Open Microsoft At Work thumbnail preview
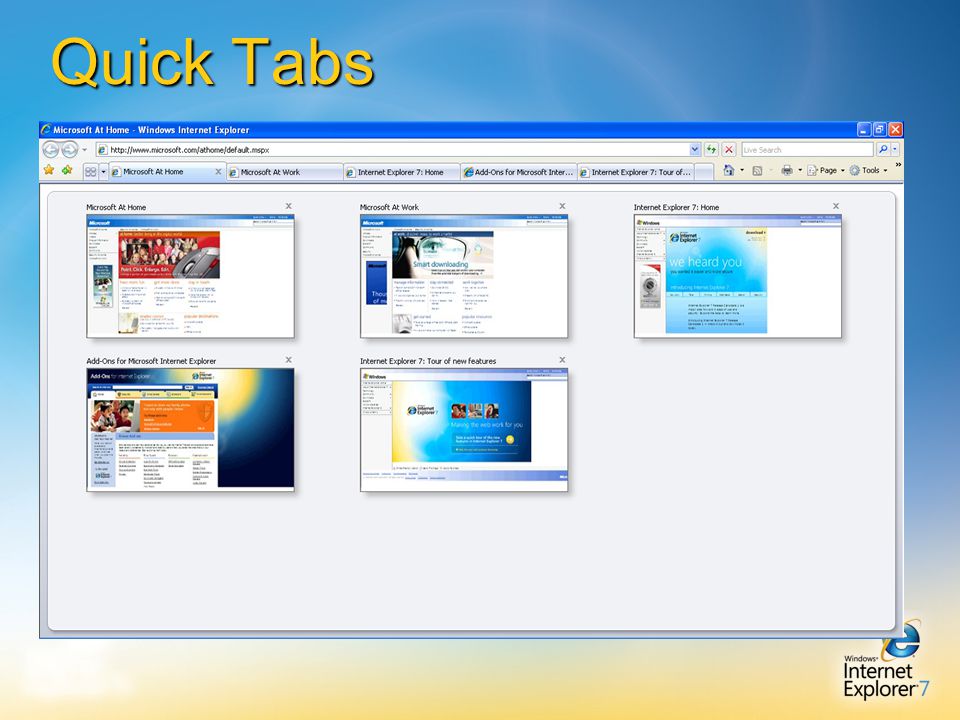The width and height of the screenshot is (960, 720). (464, 276)
